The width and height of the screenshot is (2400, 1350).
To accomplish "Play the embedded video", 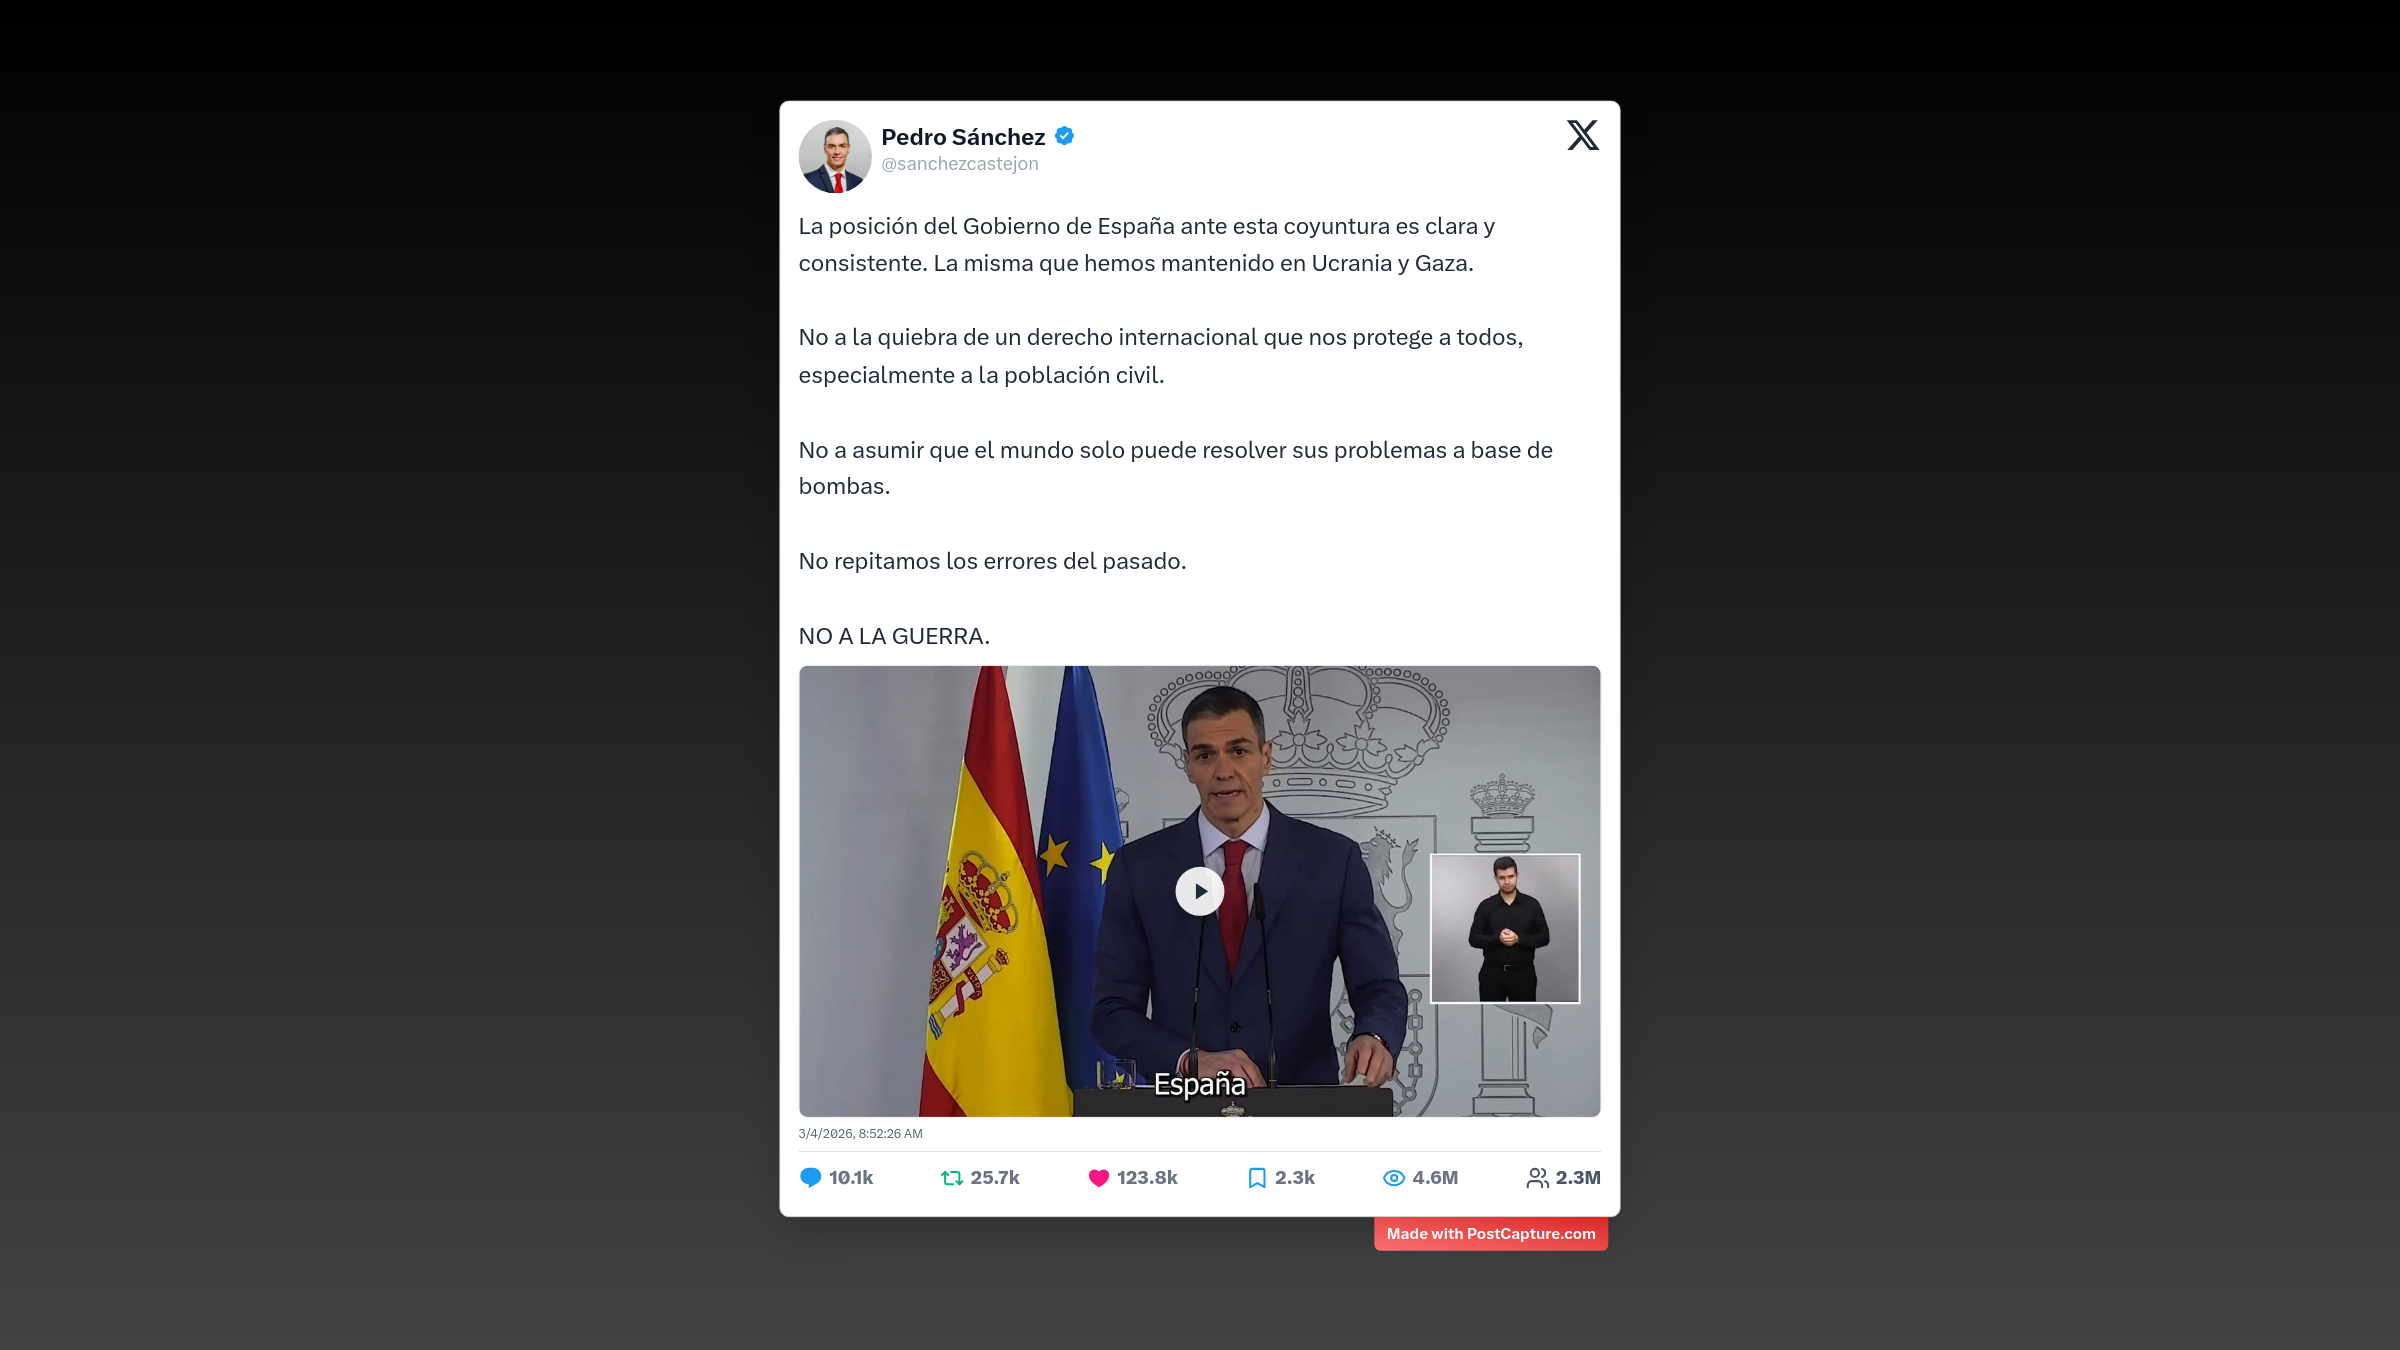I will click(x=1199, y=891).
